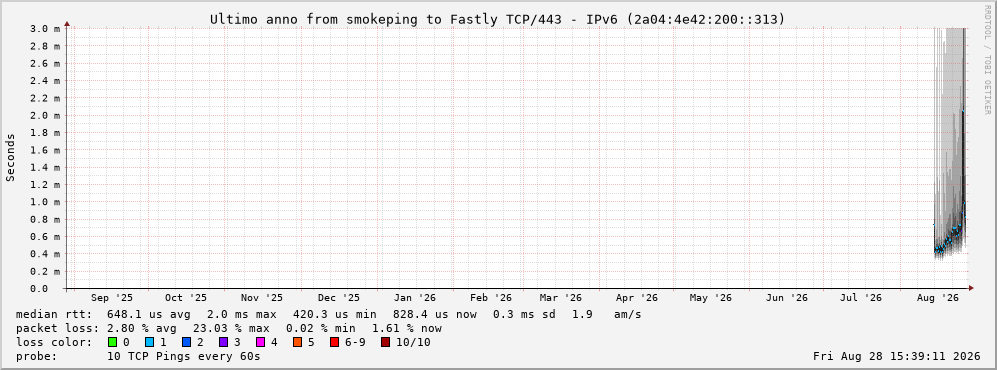This screenshot has width=997, height=370.
Task: Click the 'Sep '25' x-axis label
Action: [112, 298]
